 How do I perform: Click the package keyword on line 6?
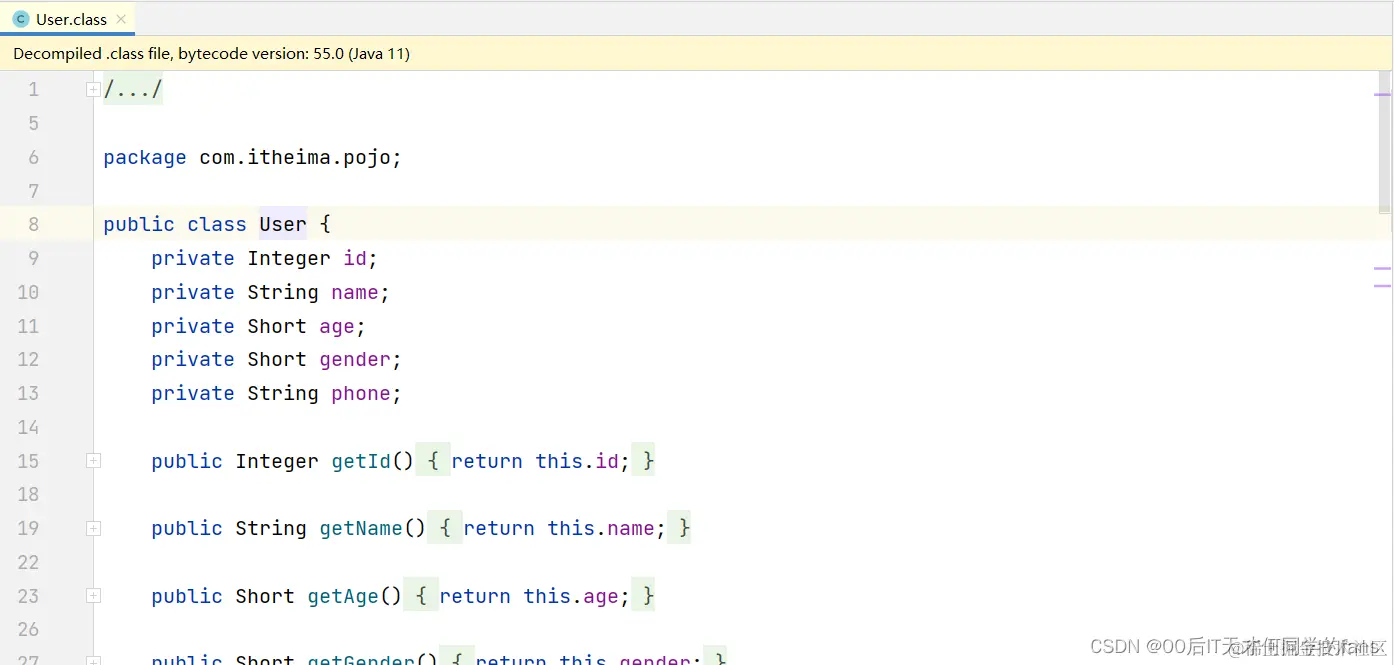coord(145,157)
